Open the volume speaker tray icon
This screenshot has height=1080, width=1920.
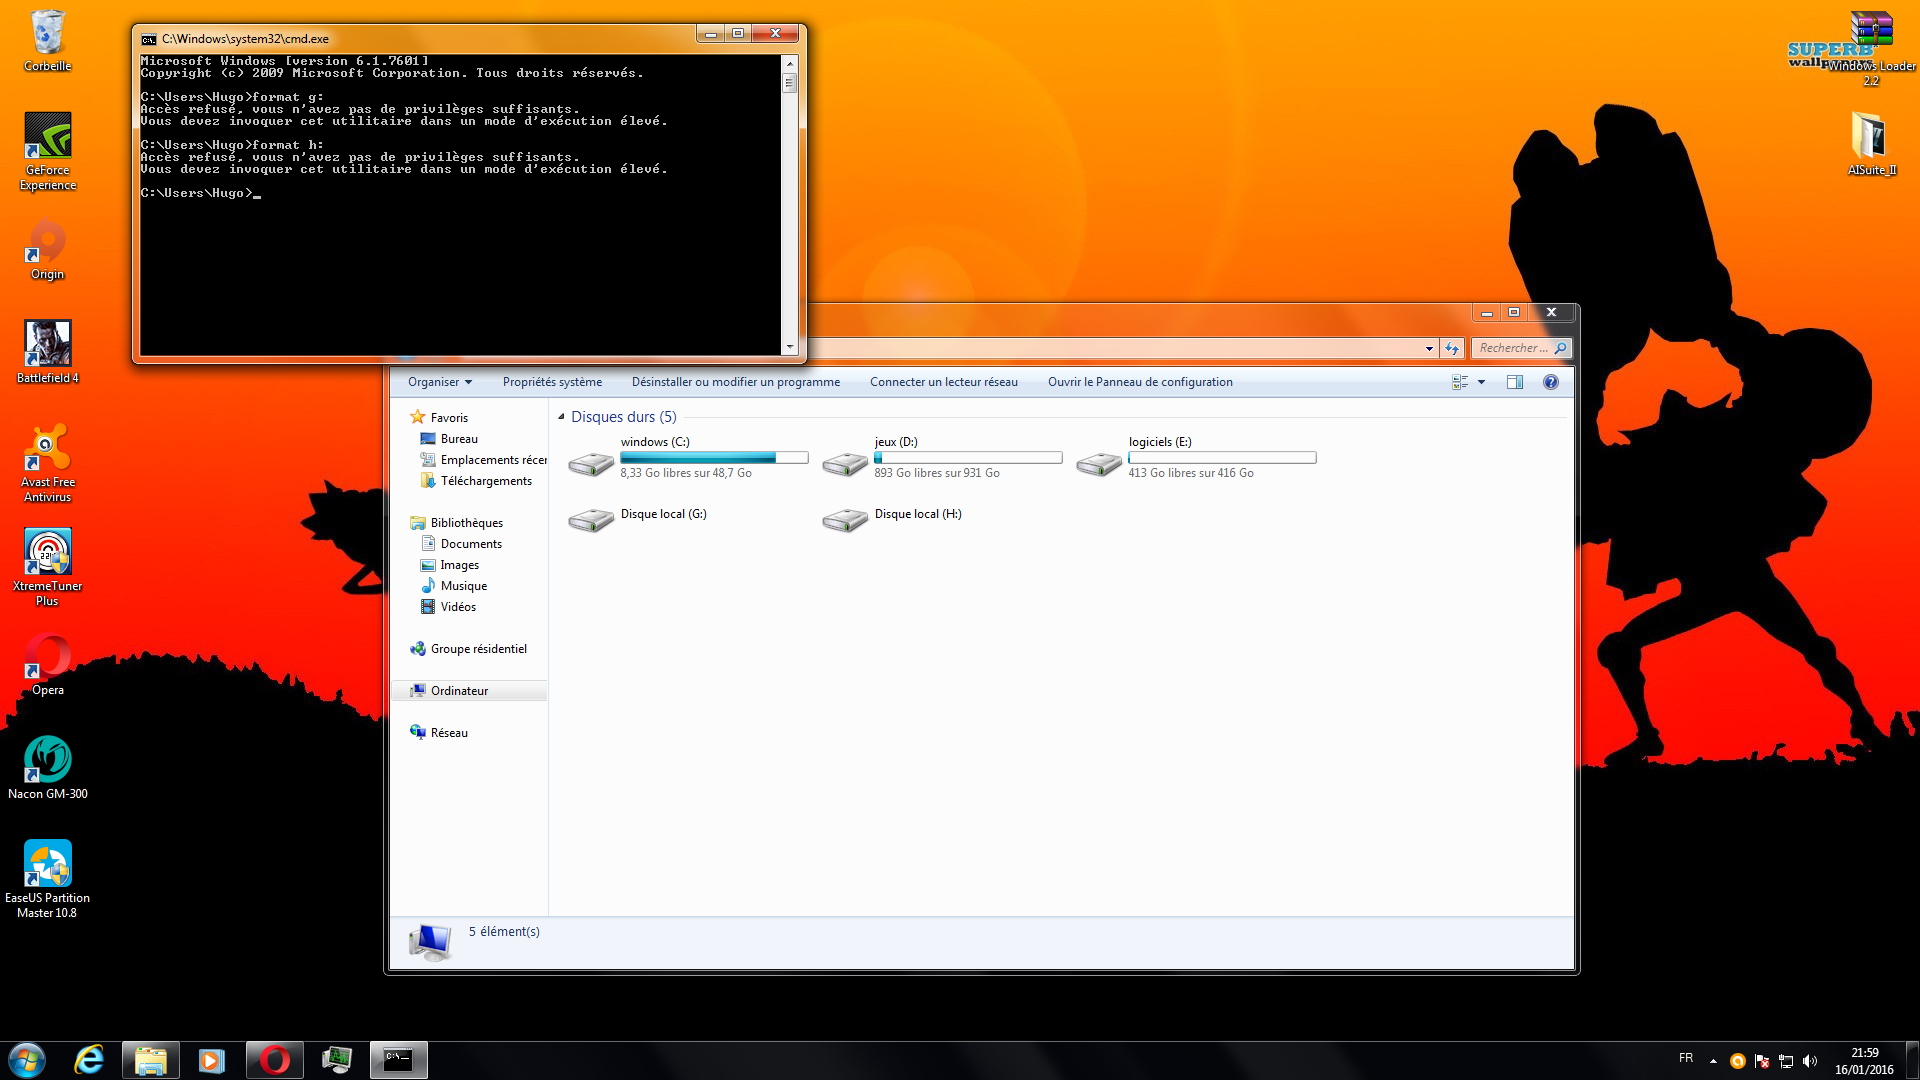[x=1810, y=1061]
